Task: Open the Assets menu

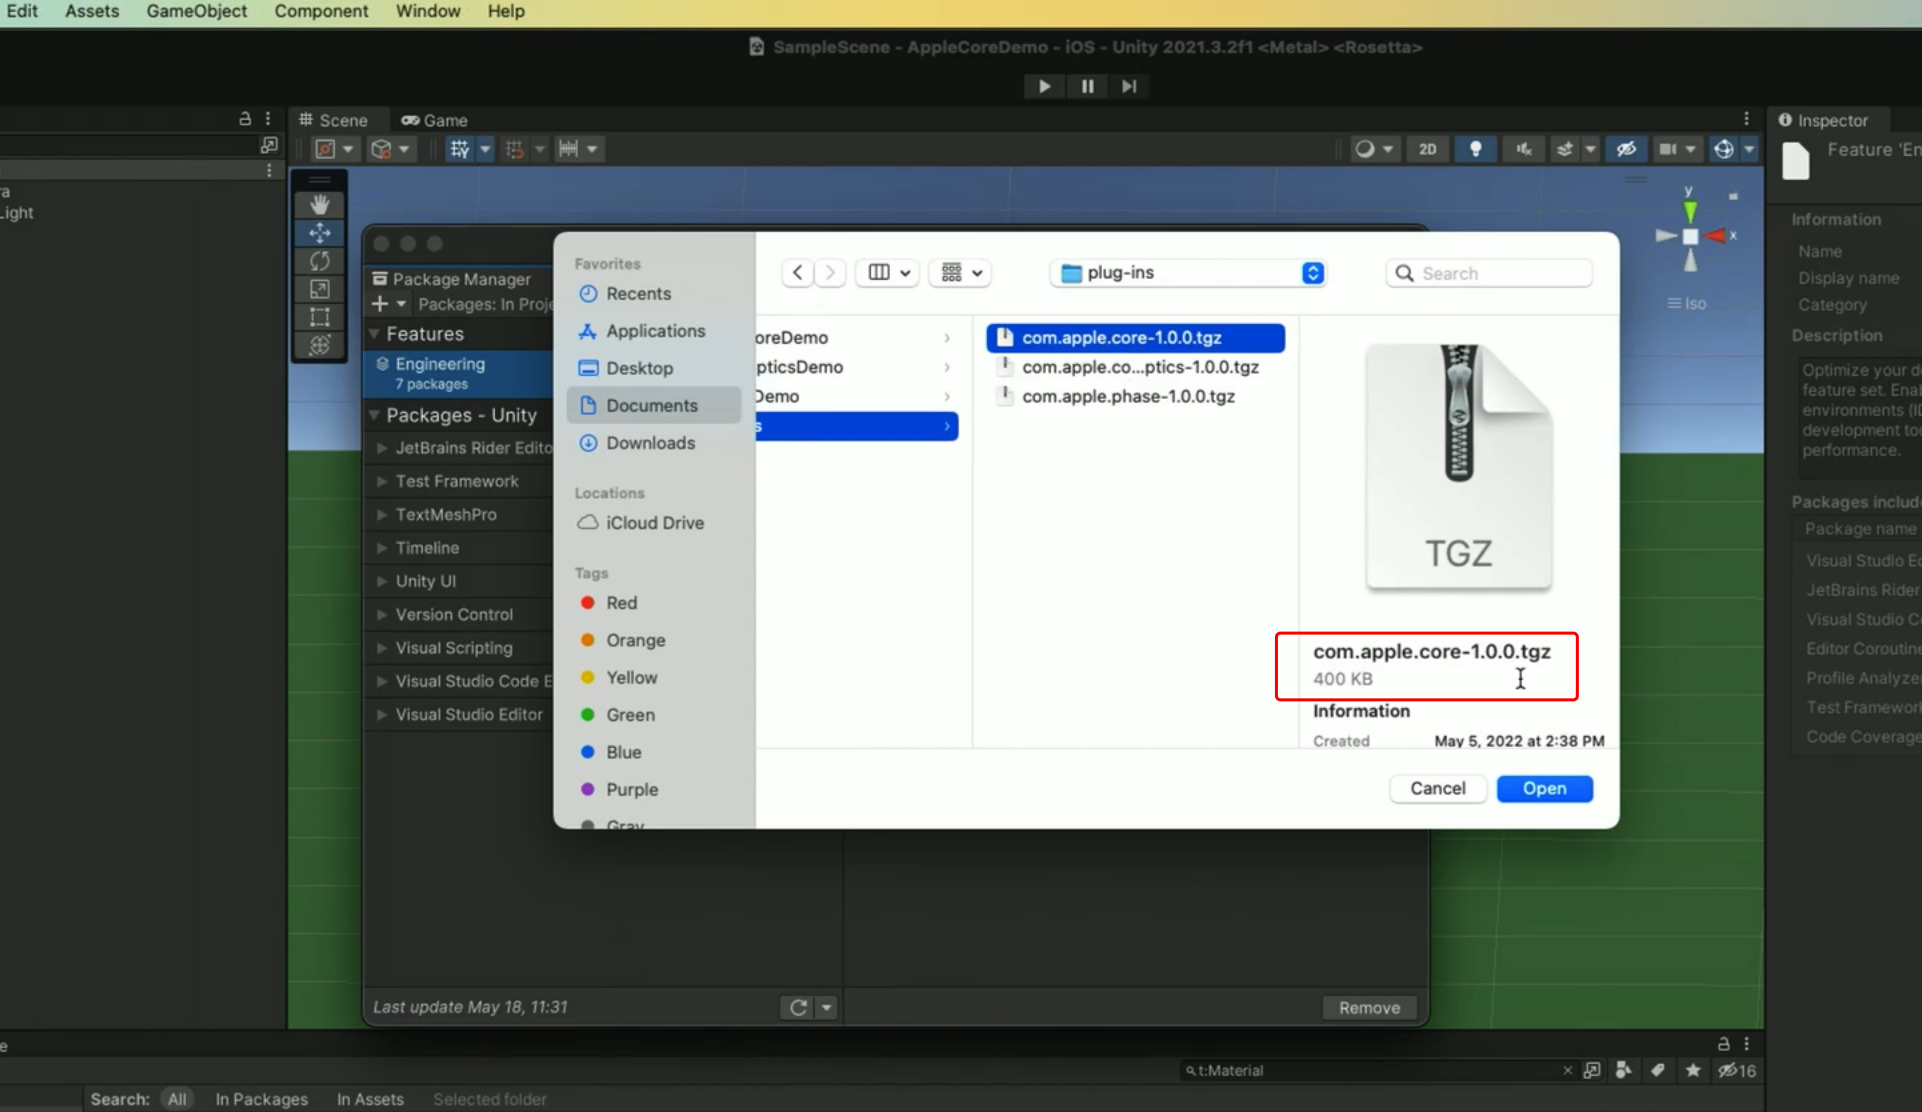Action: click(92, 11)
